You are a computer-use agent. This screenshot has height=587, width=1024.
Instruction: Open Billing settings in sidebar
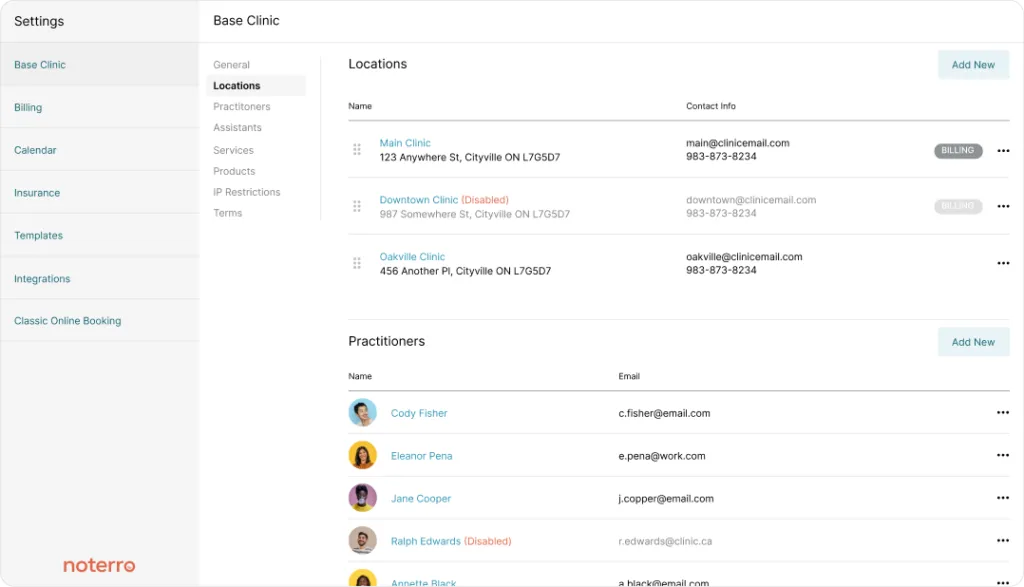click(x=28, y=108)
